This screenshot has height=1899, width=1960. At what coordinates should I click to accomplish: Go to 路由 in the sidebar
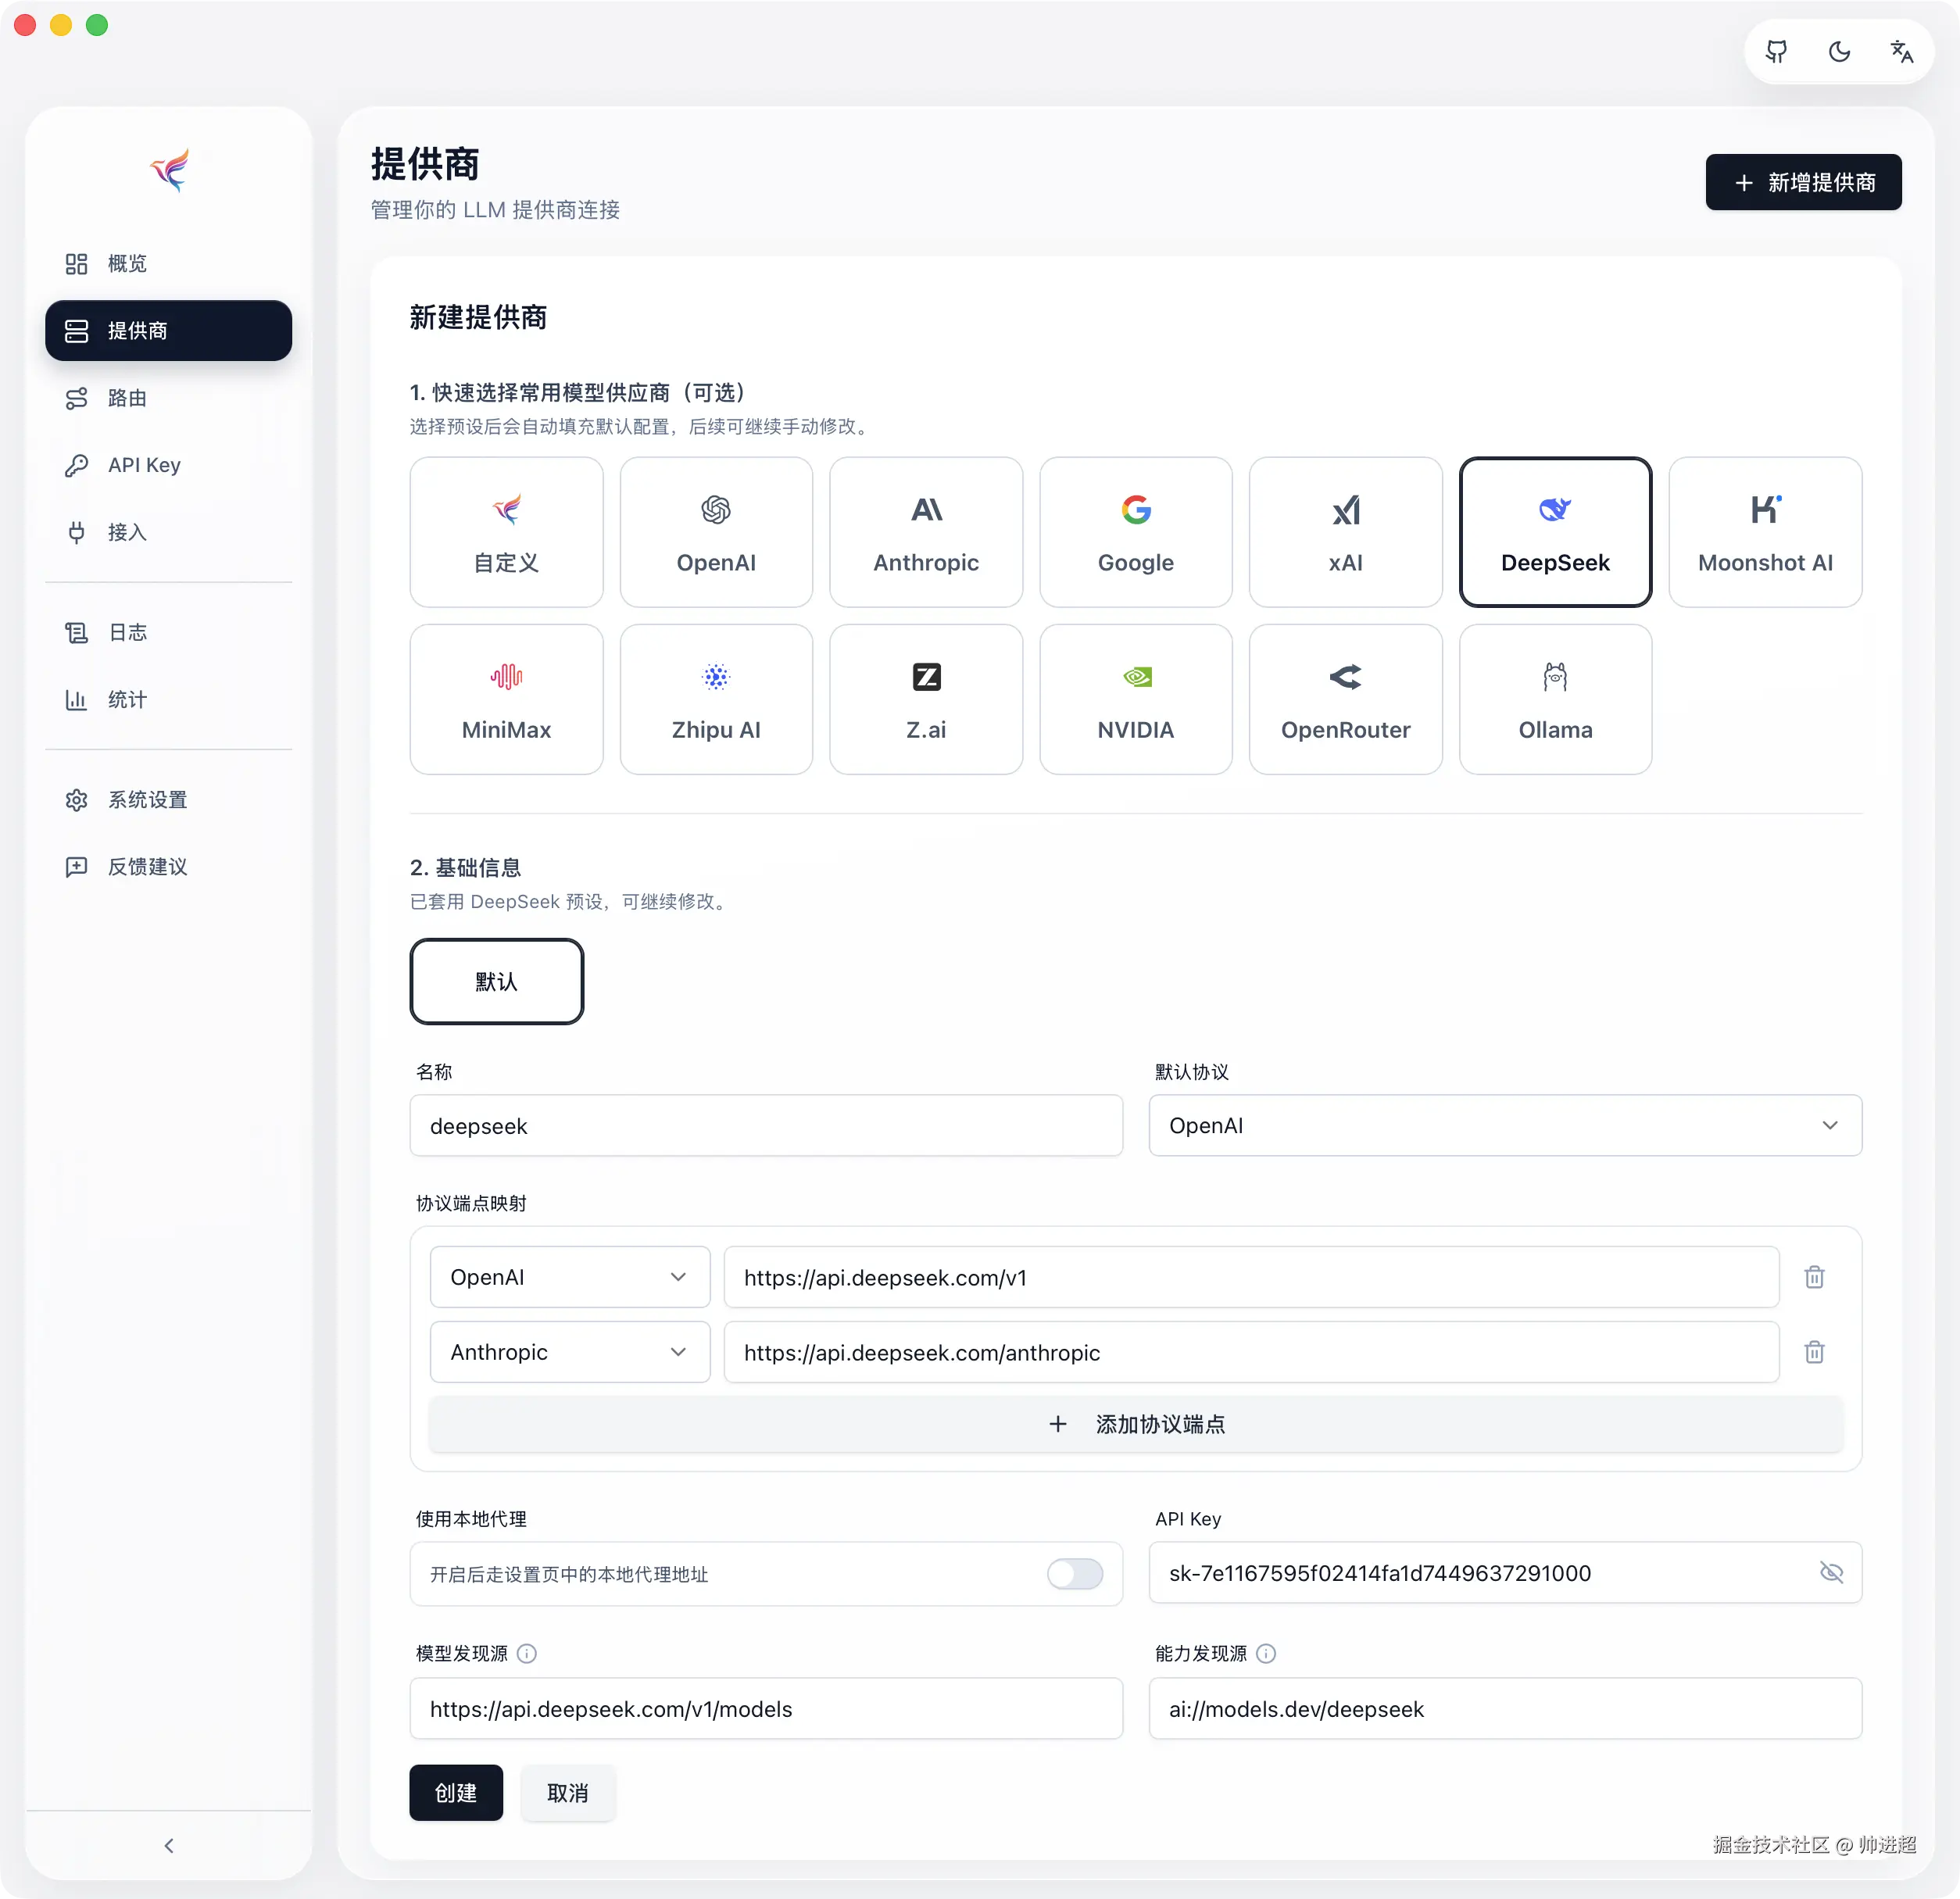(x=128, y=398)
